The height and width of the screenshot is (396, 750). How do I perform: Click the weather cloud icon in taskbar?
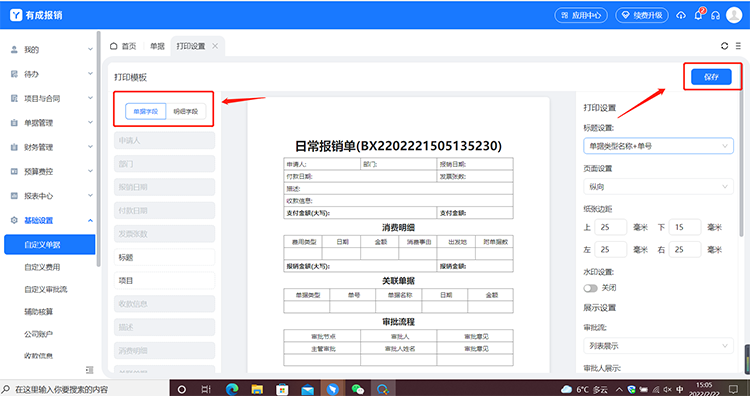tap(566, 389)
